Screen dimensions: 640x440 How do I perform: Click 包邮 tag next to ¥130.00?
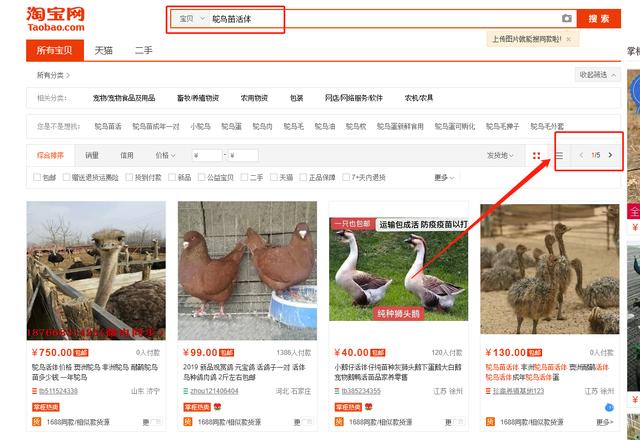535,353
